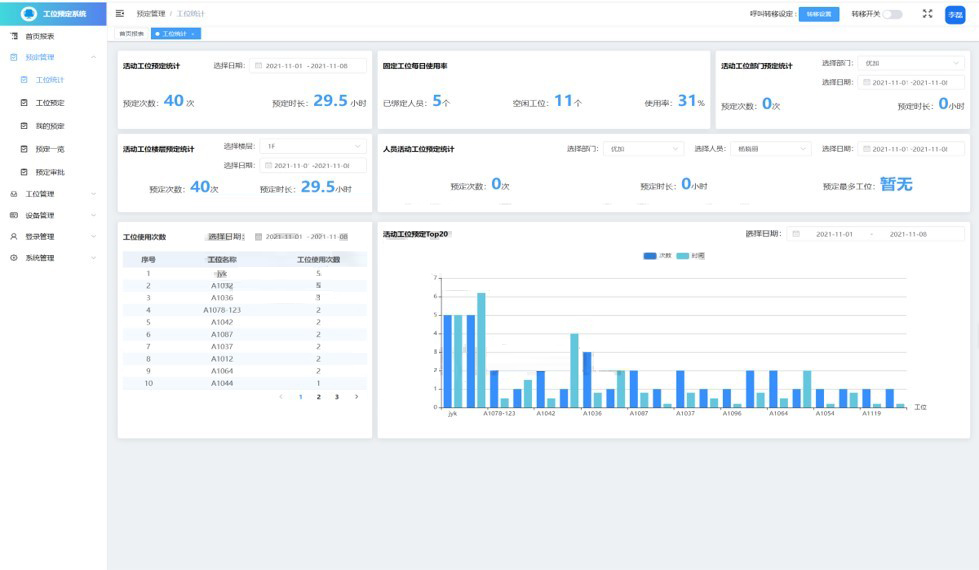This screenshot has width=979, height=570.
Task: Click the system logo icon at top left
Action: pyautogui.click(x=28, y=14)
